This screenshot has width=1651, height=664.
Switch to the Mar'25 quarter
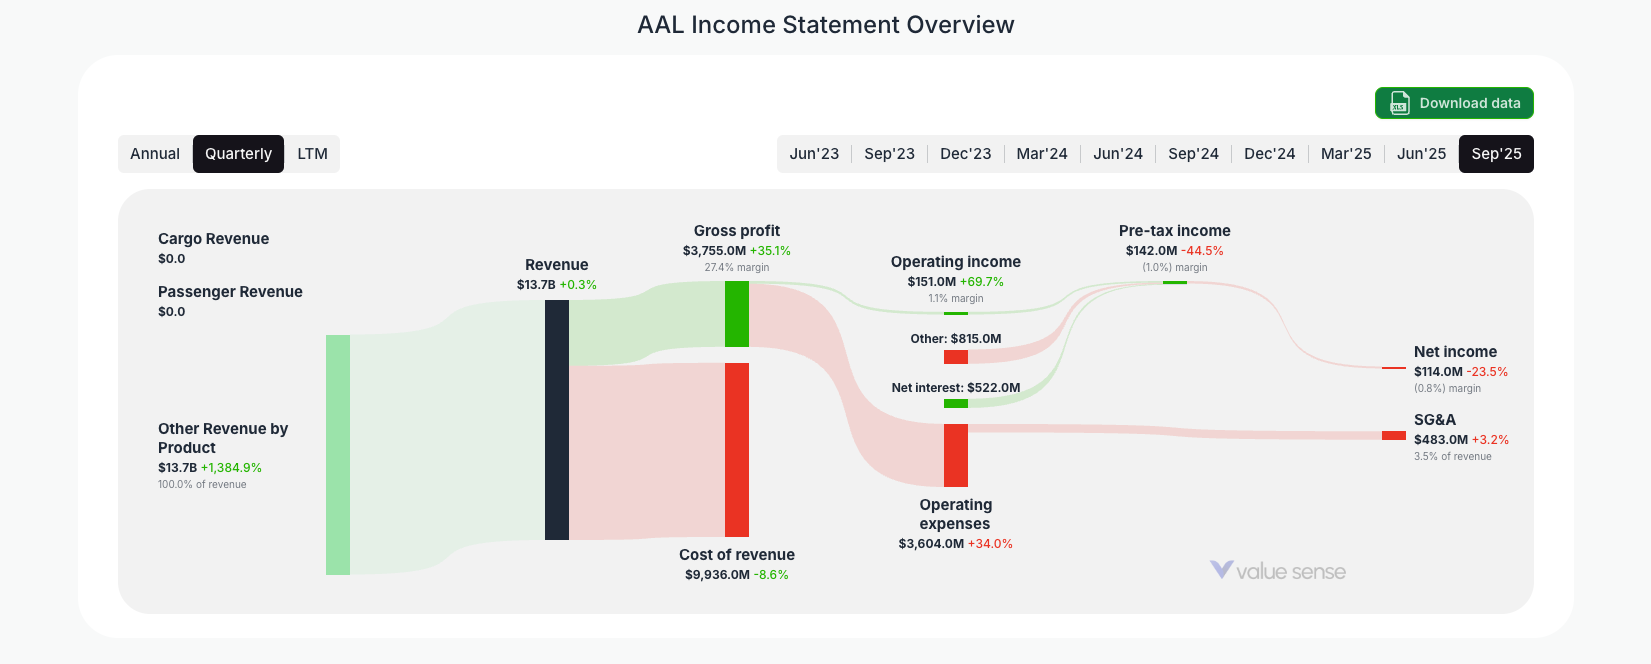click(x=1346, y=153)
